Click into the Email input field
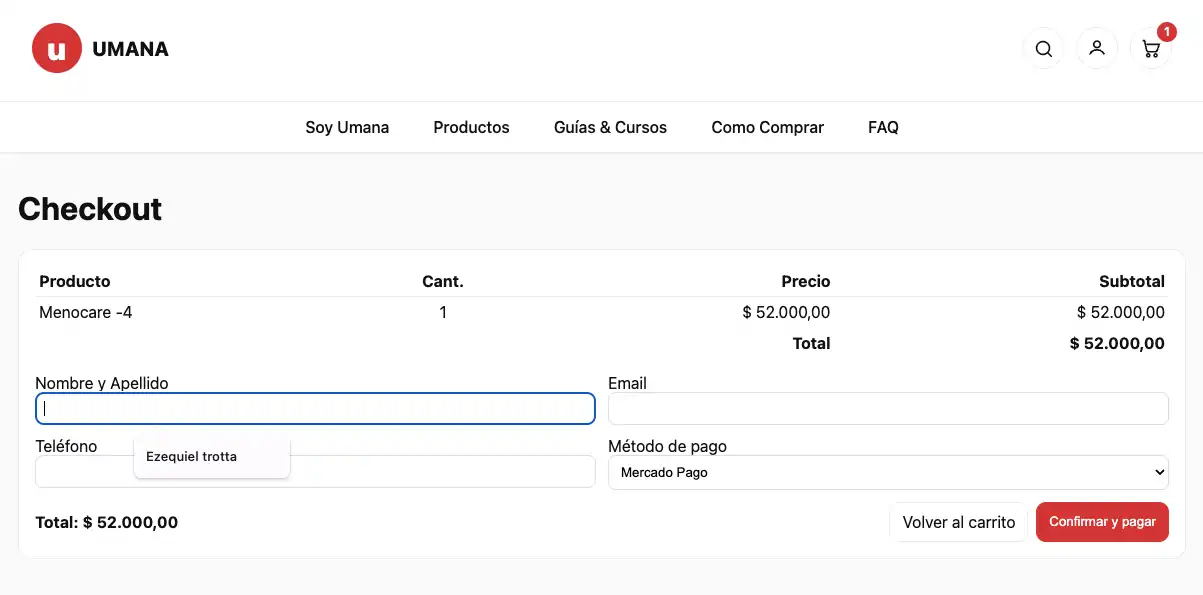This screenshot has width=1203, height=595. click(888, 408)
